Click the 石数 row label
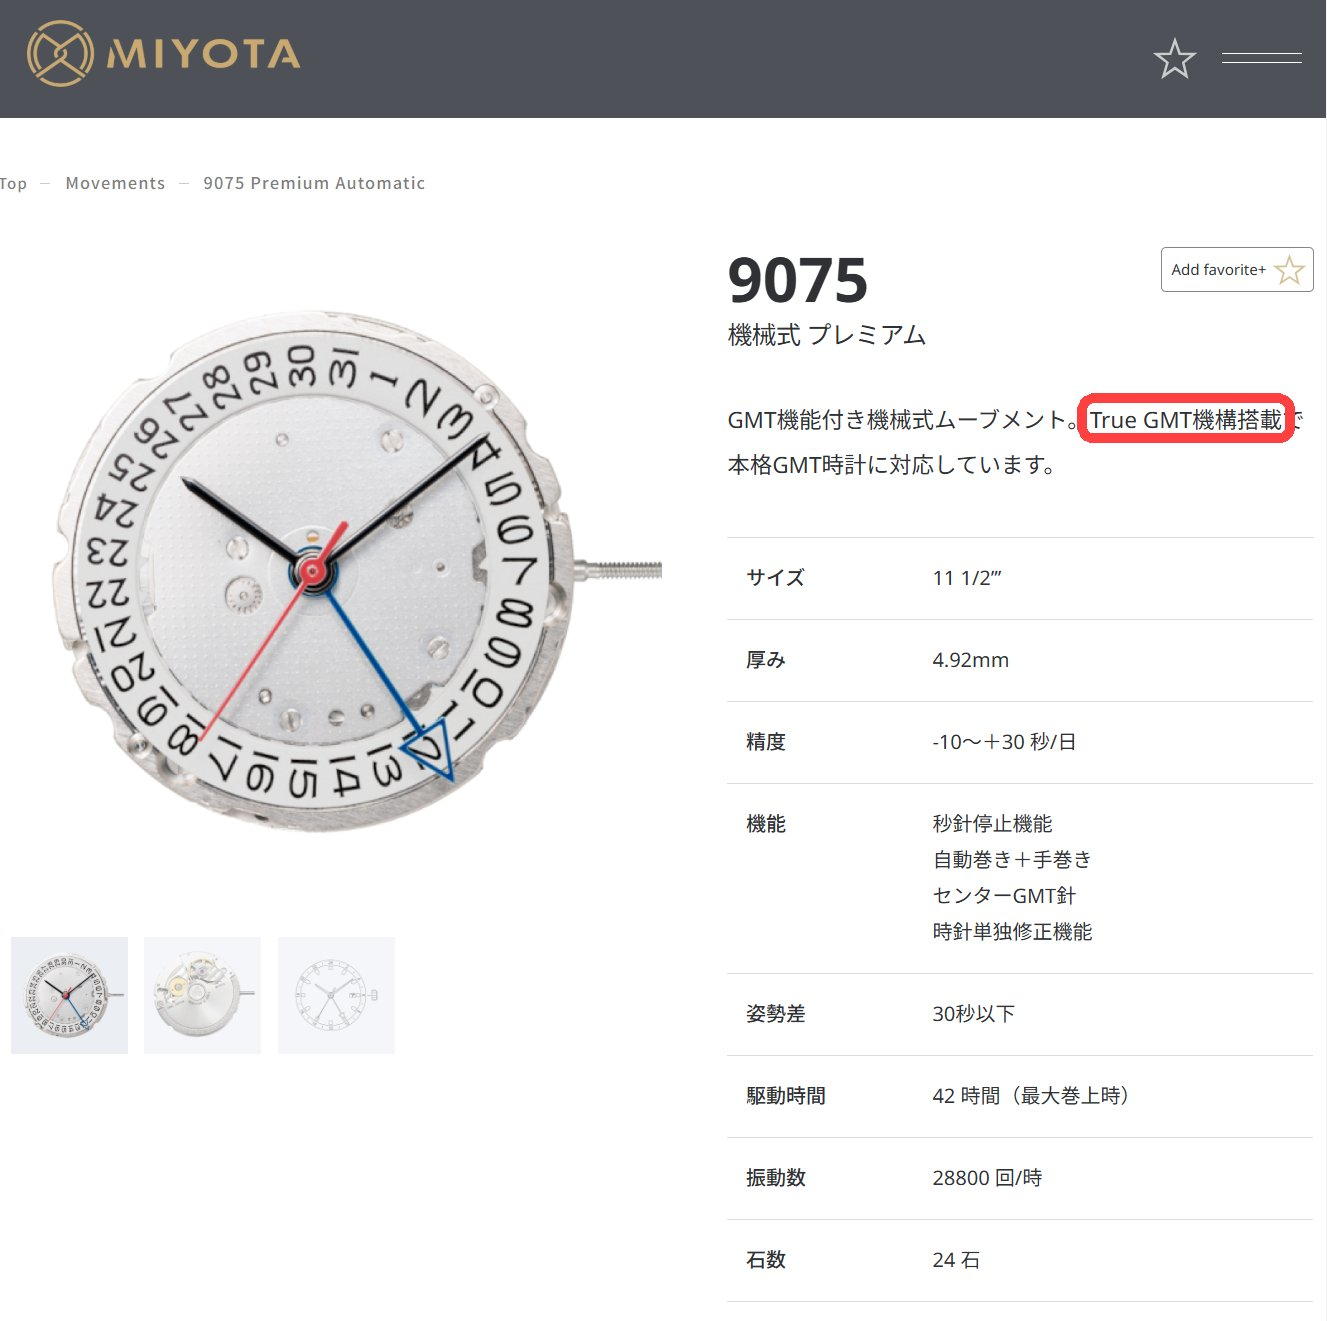 point(765,1260)
